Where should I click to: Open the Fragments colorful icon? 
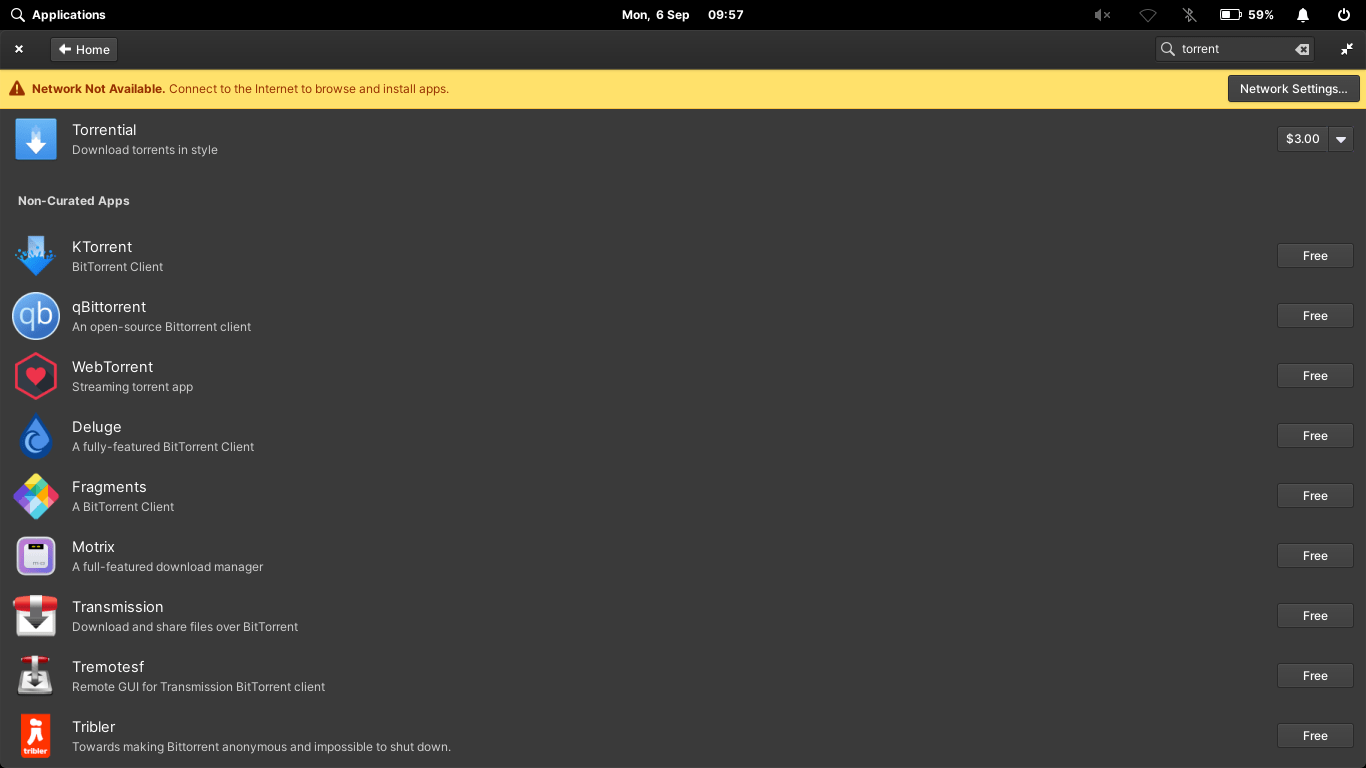pyautogui.click(x=36, y=496)
